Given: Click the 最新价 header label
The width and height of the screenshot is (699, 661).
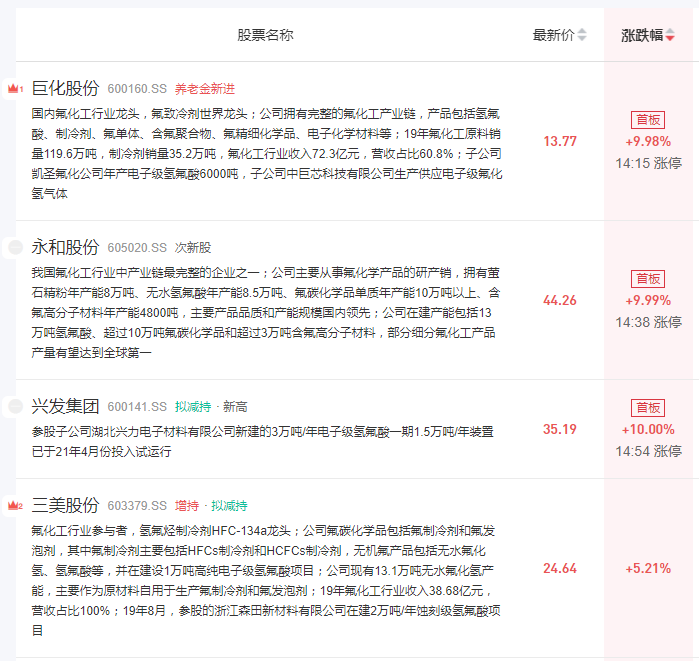Looking at the screenshot, I should pos(553,35).
